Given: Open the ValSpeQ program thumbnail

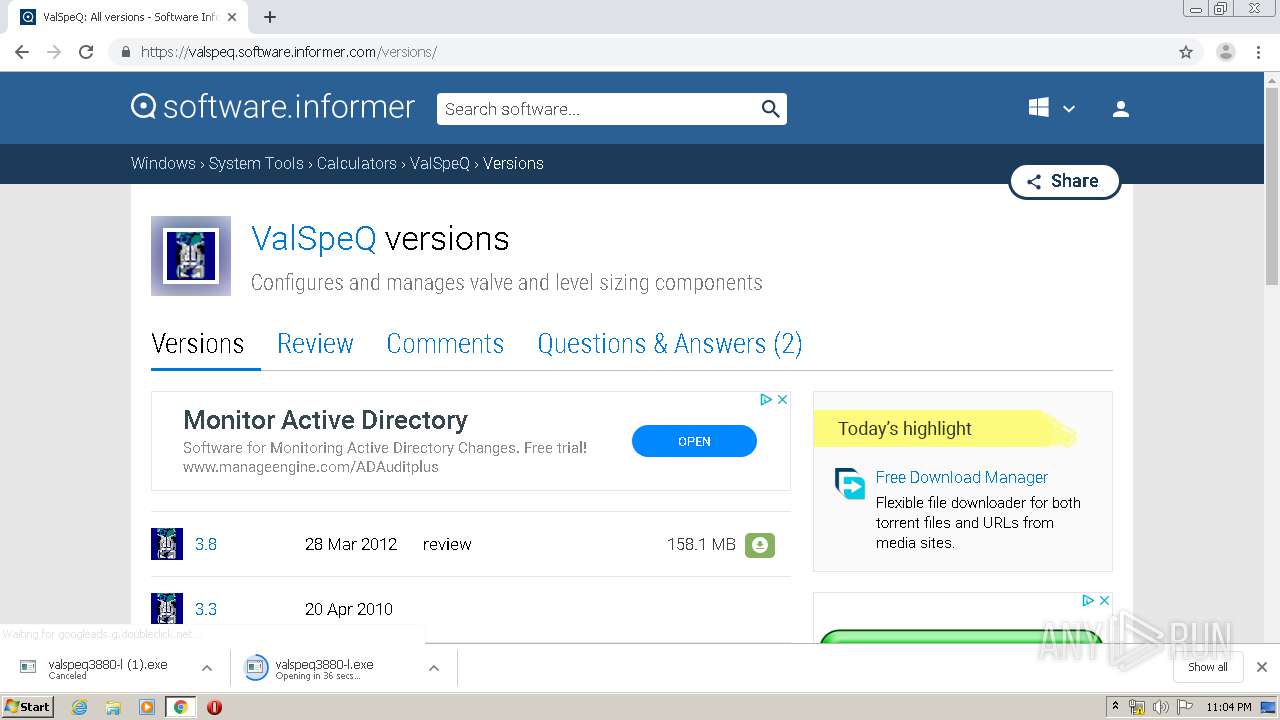Looking at the screenshot, I should point(191,256).
